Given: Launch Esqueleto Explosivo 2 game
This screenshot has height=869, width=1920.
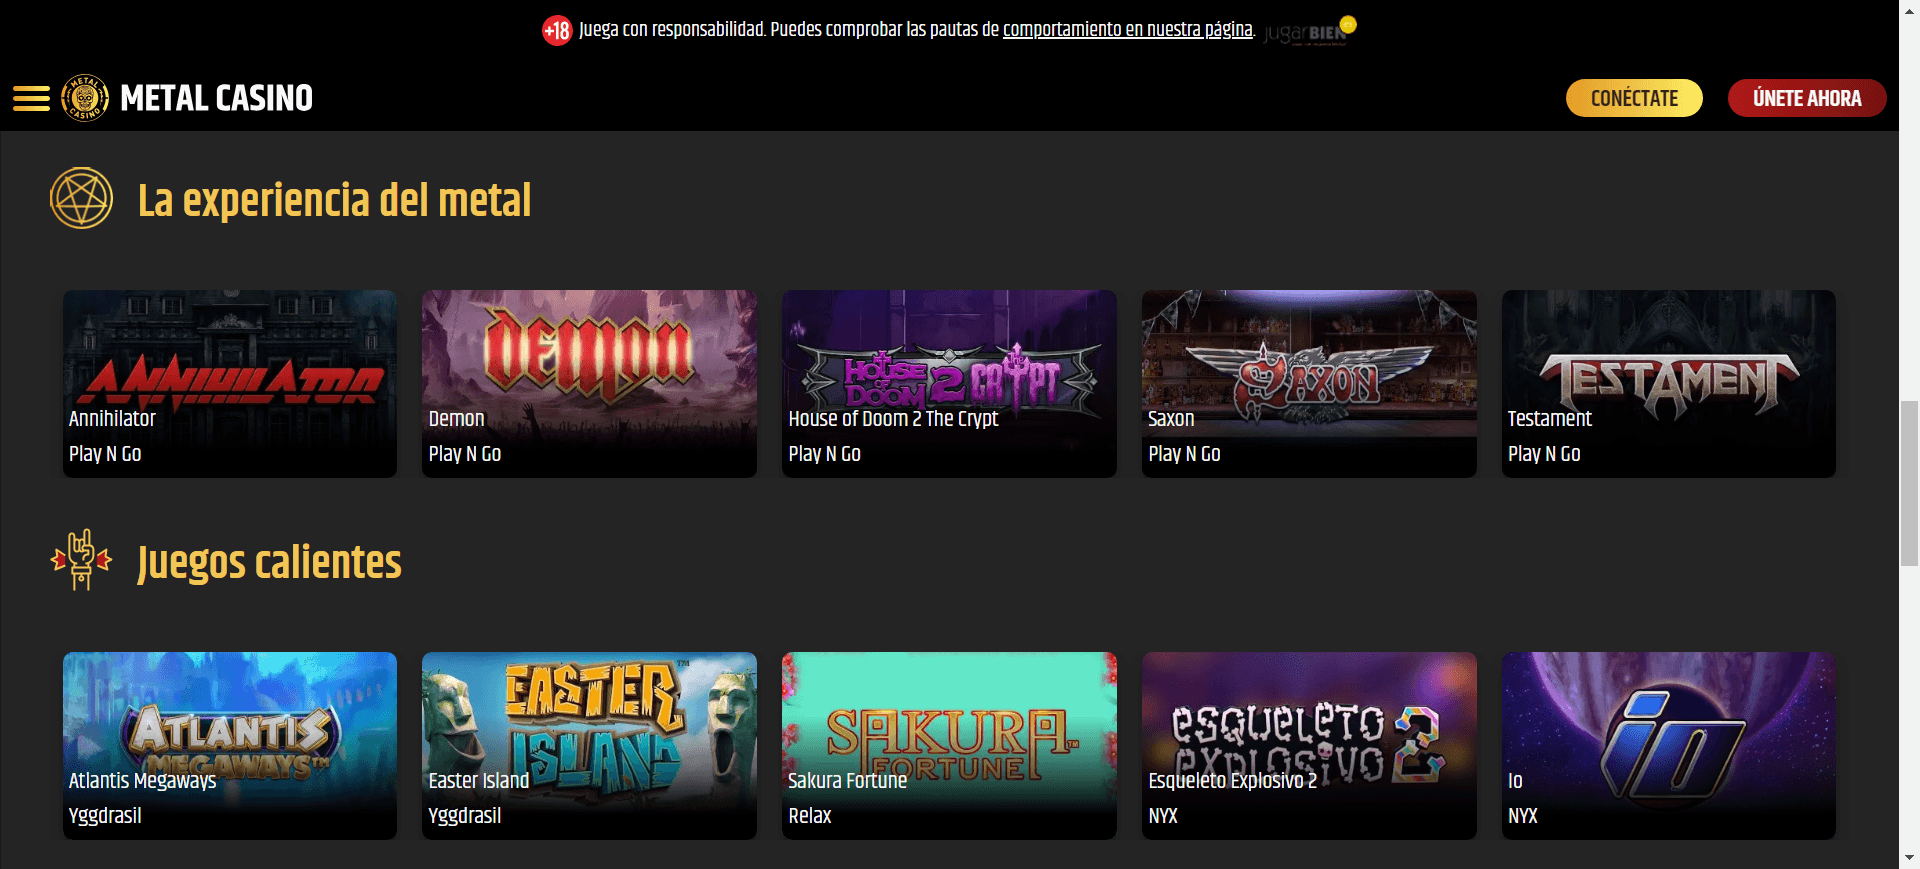Looking at the screenshot, I should tap(1309, 745).
